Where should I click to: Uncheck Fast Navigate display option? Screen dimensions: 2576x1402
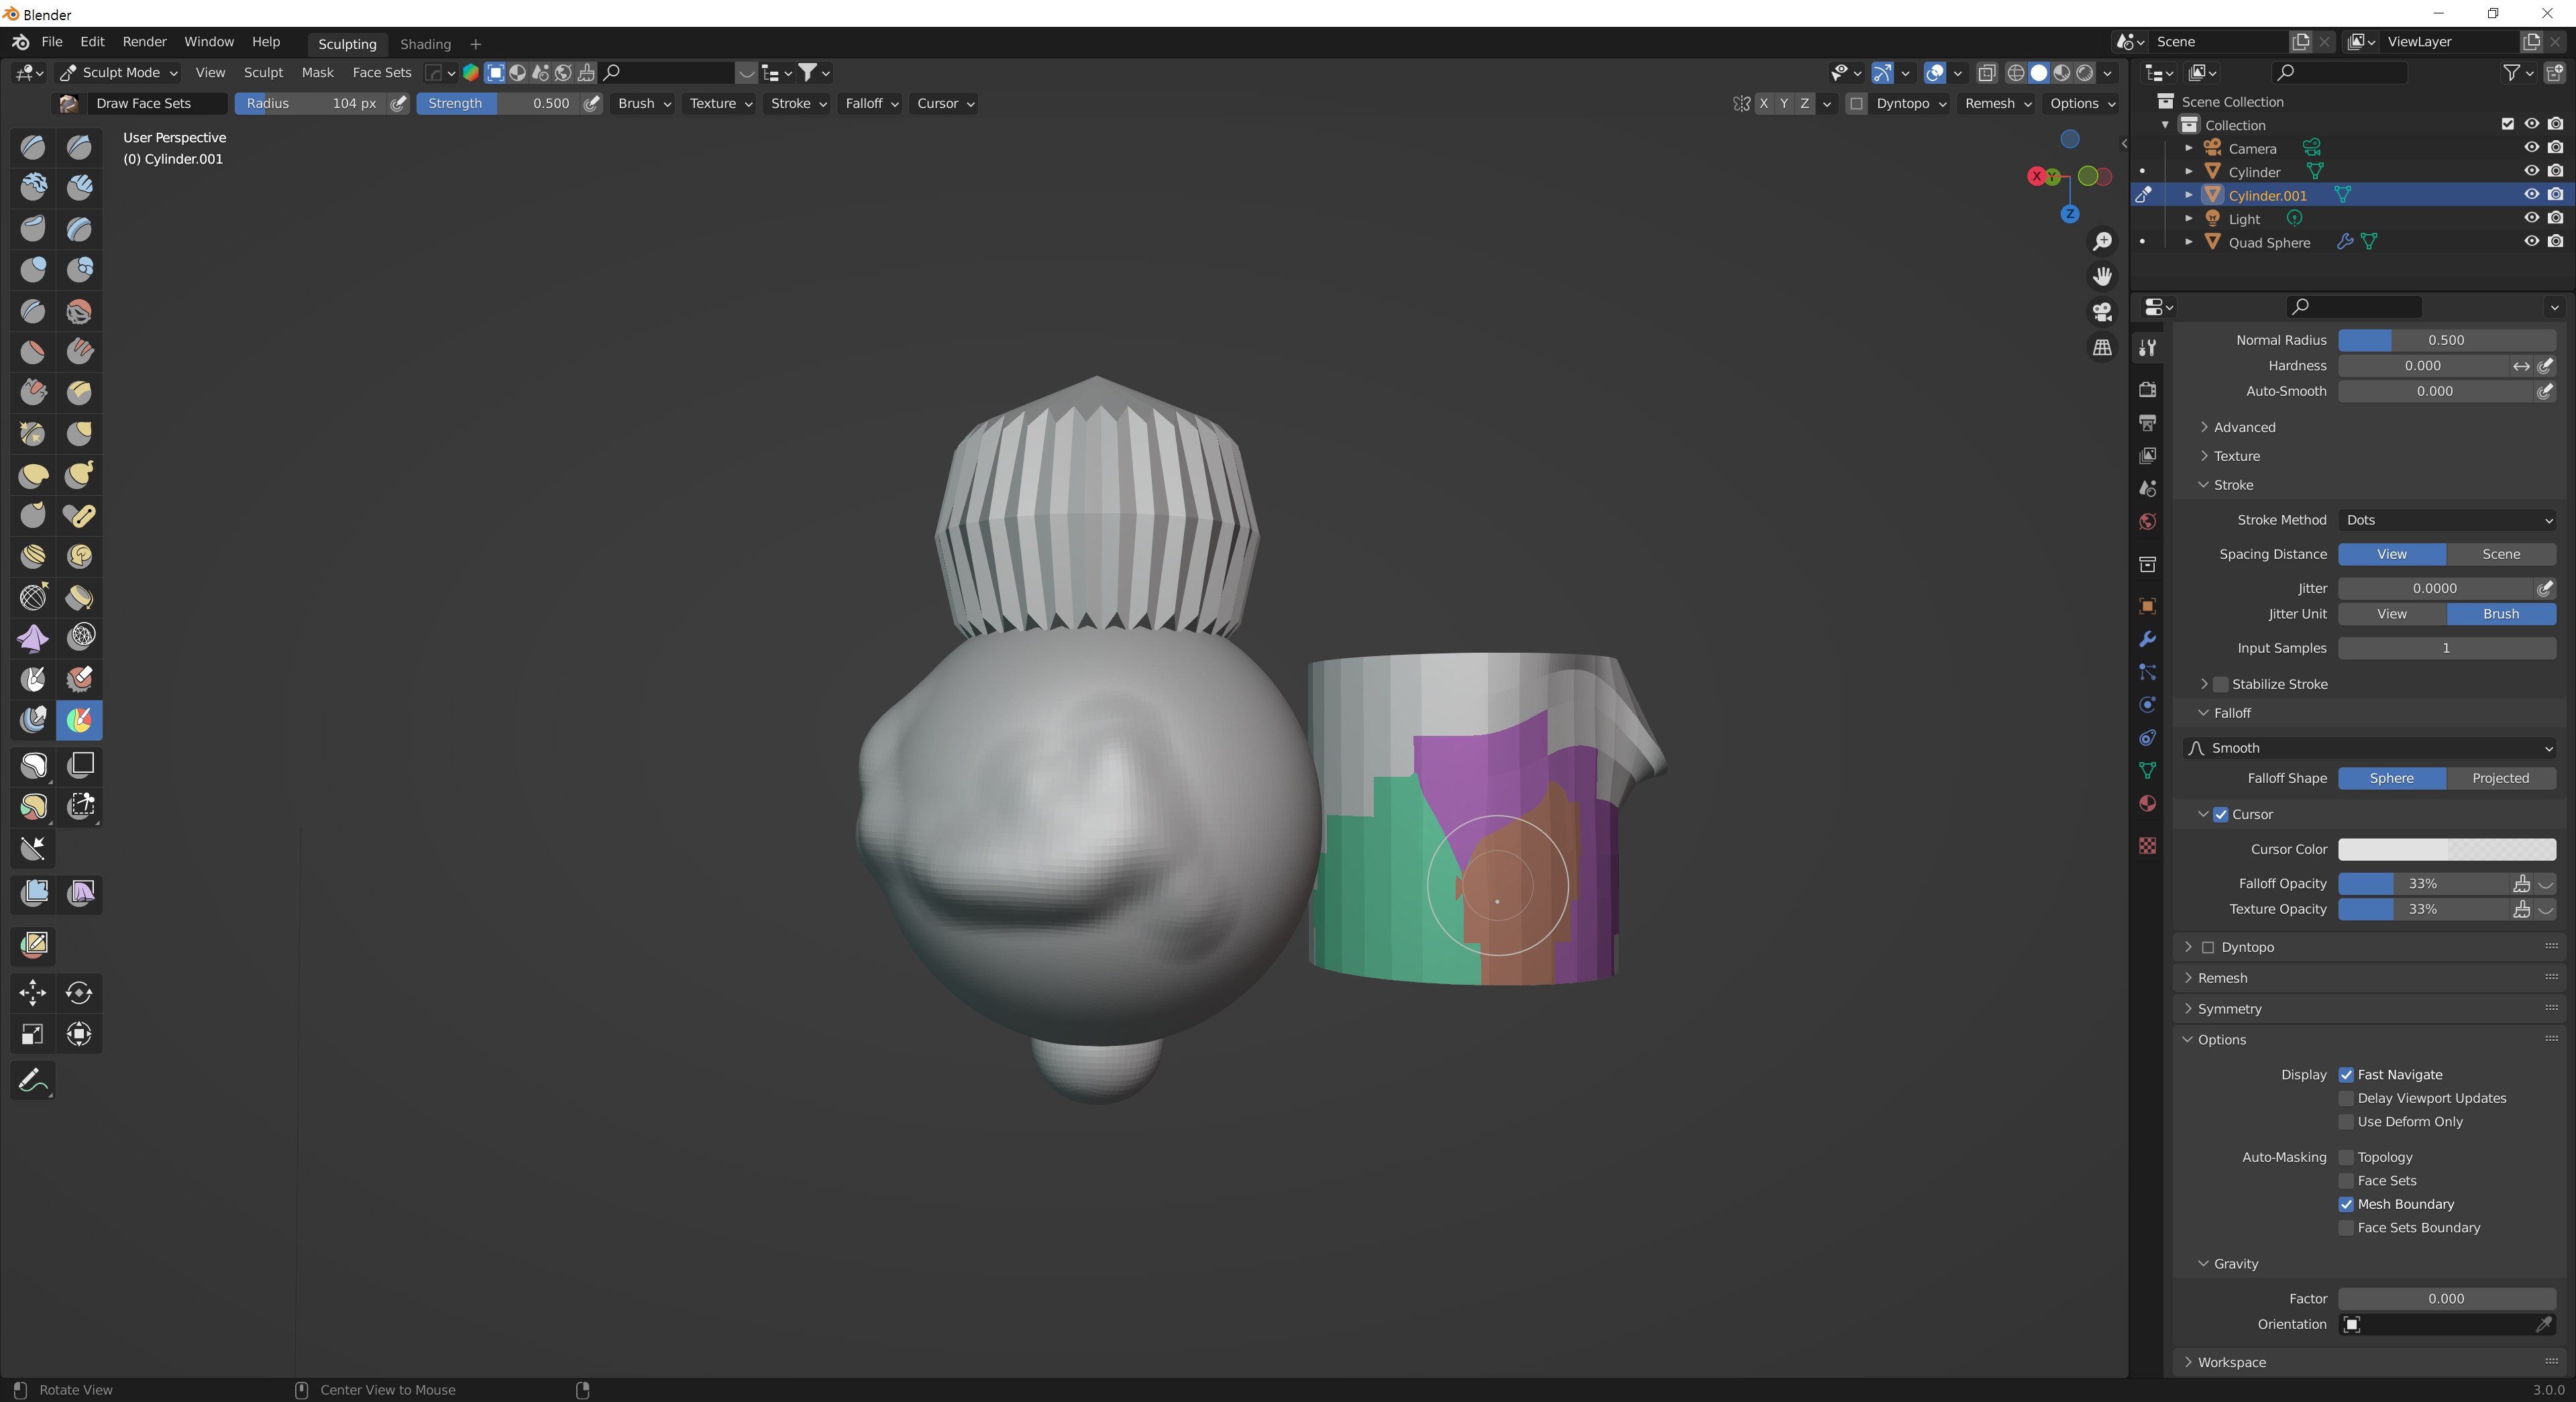coord(2346,1075)
